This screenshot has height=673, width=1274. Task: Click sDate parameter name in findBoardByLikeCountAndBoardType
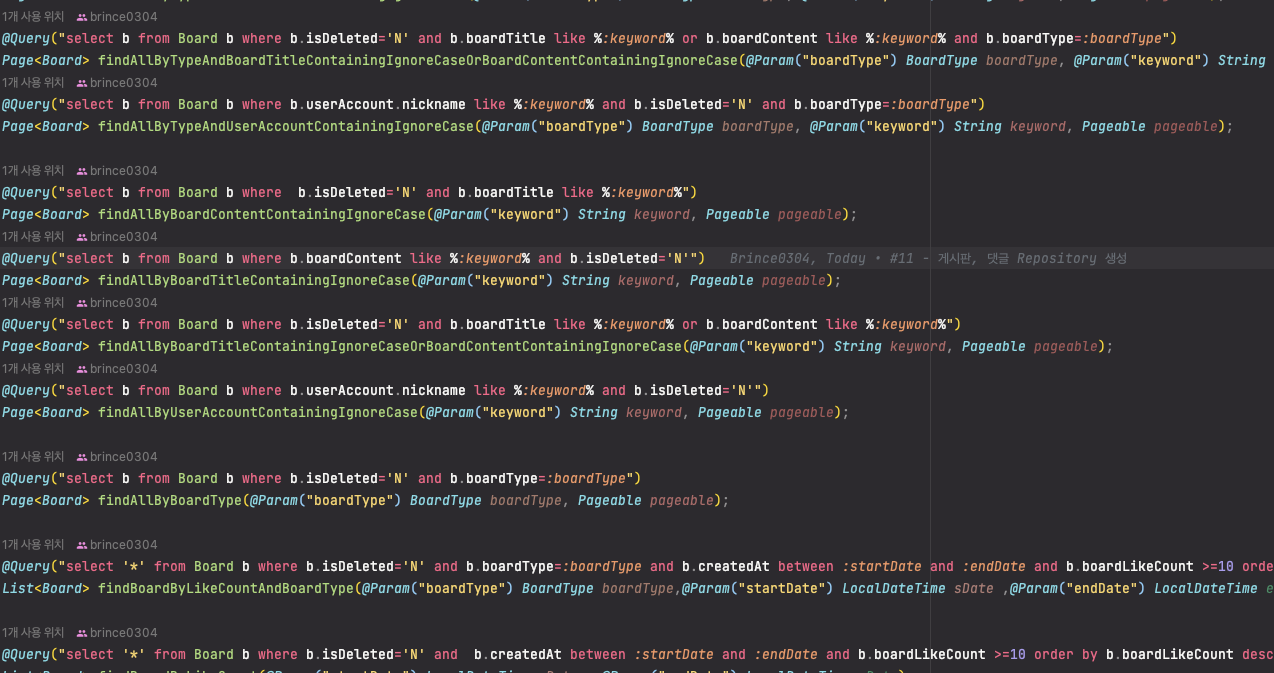[974, 589]
